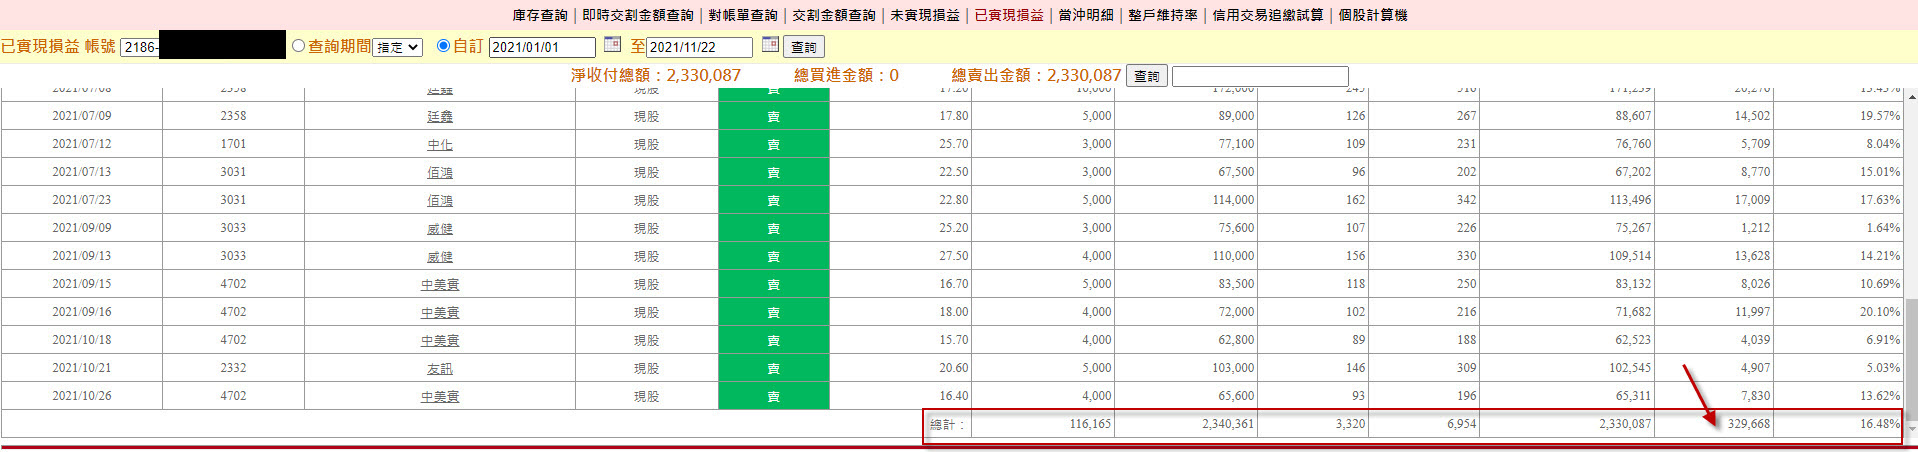Image resolution: width=1918 pixels, height=452 pixels.
Task: Open the 對帳單查詢 menu item
Action: [743, 15]
